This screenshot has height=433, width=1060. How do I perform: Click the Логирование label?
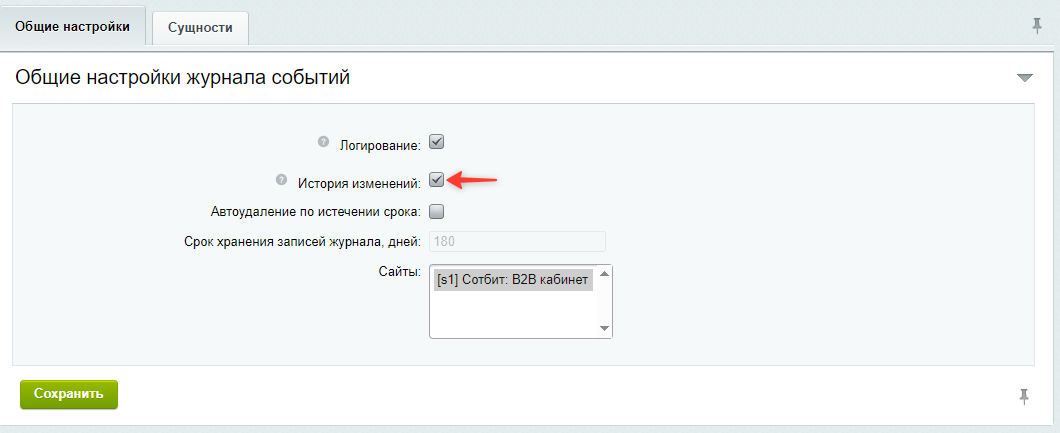tap(381, 145)
